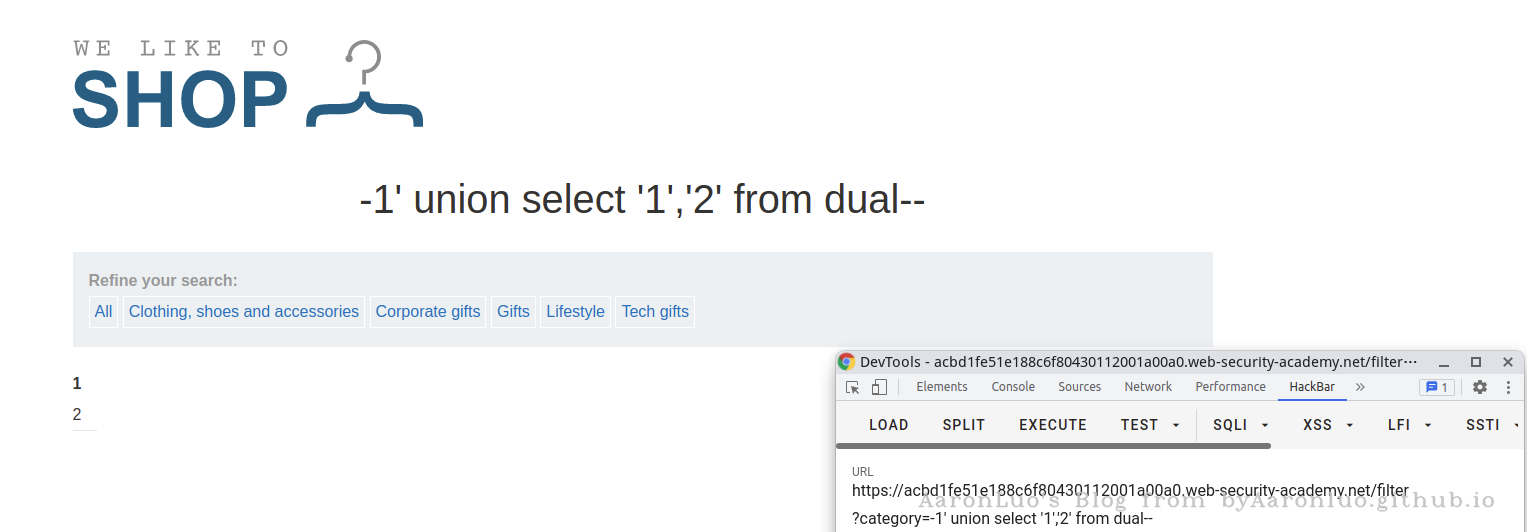Open the Elements tab
1527x532 pixels.
pos(942,387)
